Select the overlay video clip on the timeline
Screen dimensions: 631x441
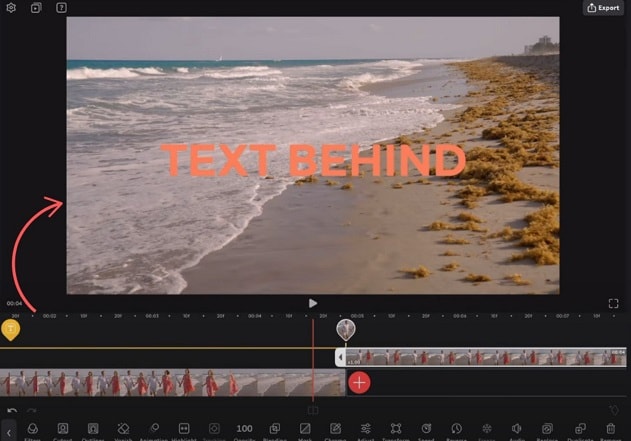pos(486,357)
